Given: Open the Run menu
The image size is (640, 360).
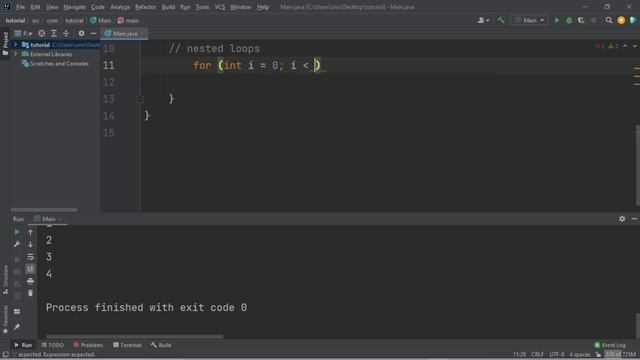Looking at the screenshot, I should click(185, 7).
